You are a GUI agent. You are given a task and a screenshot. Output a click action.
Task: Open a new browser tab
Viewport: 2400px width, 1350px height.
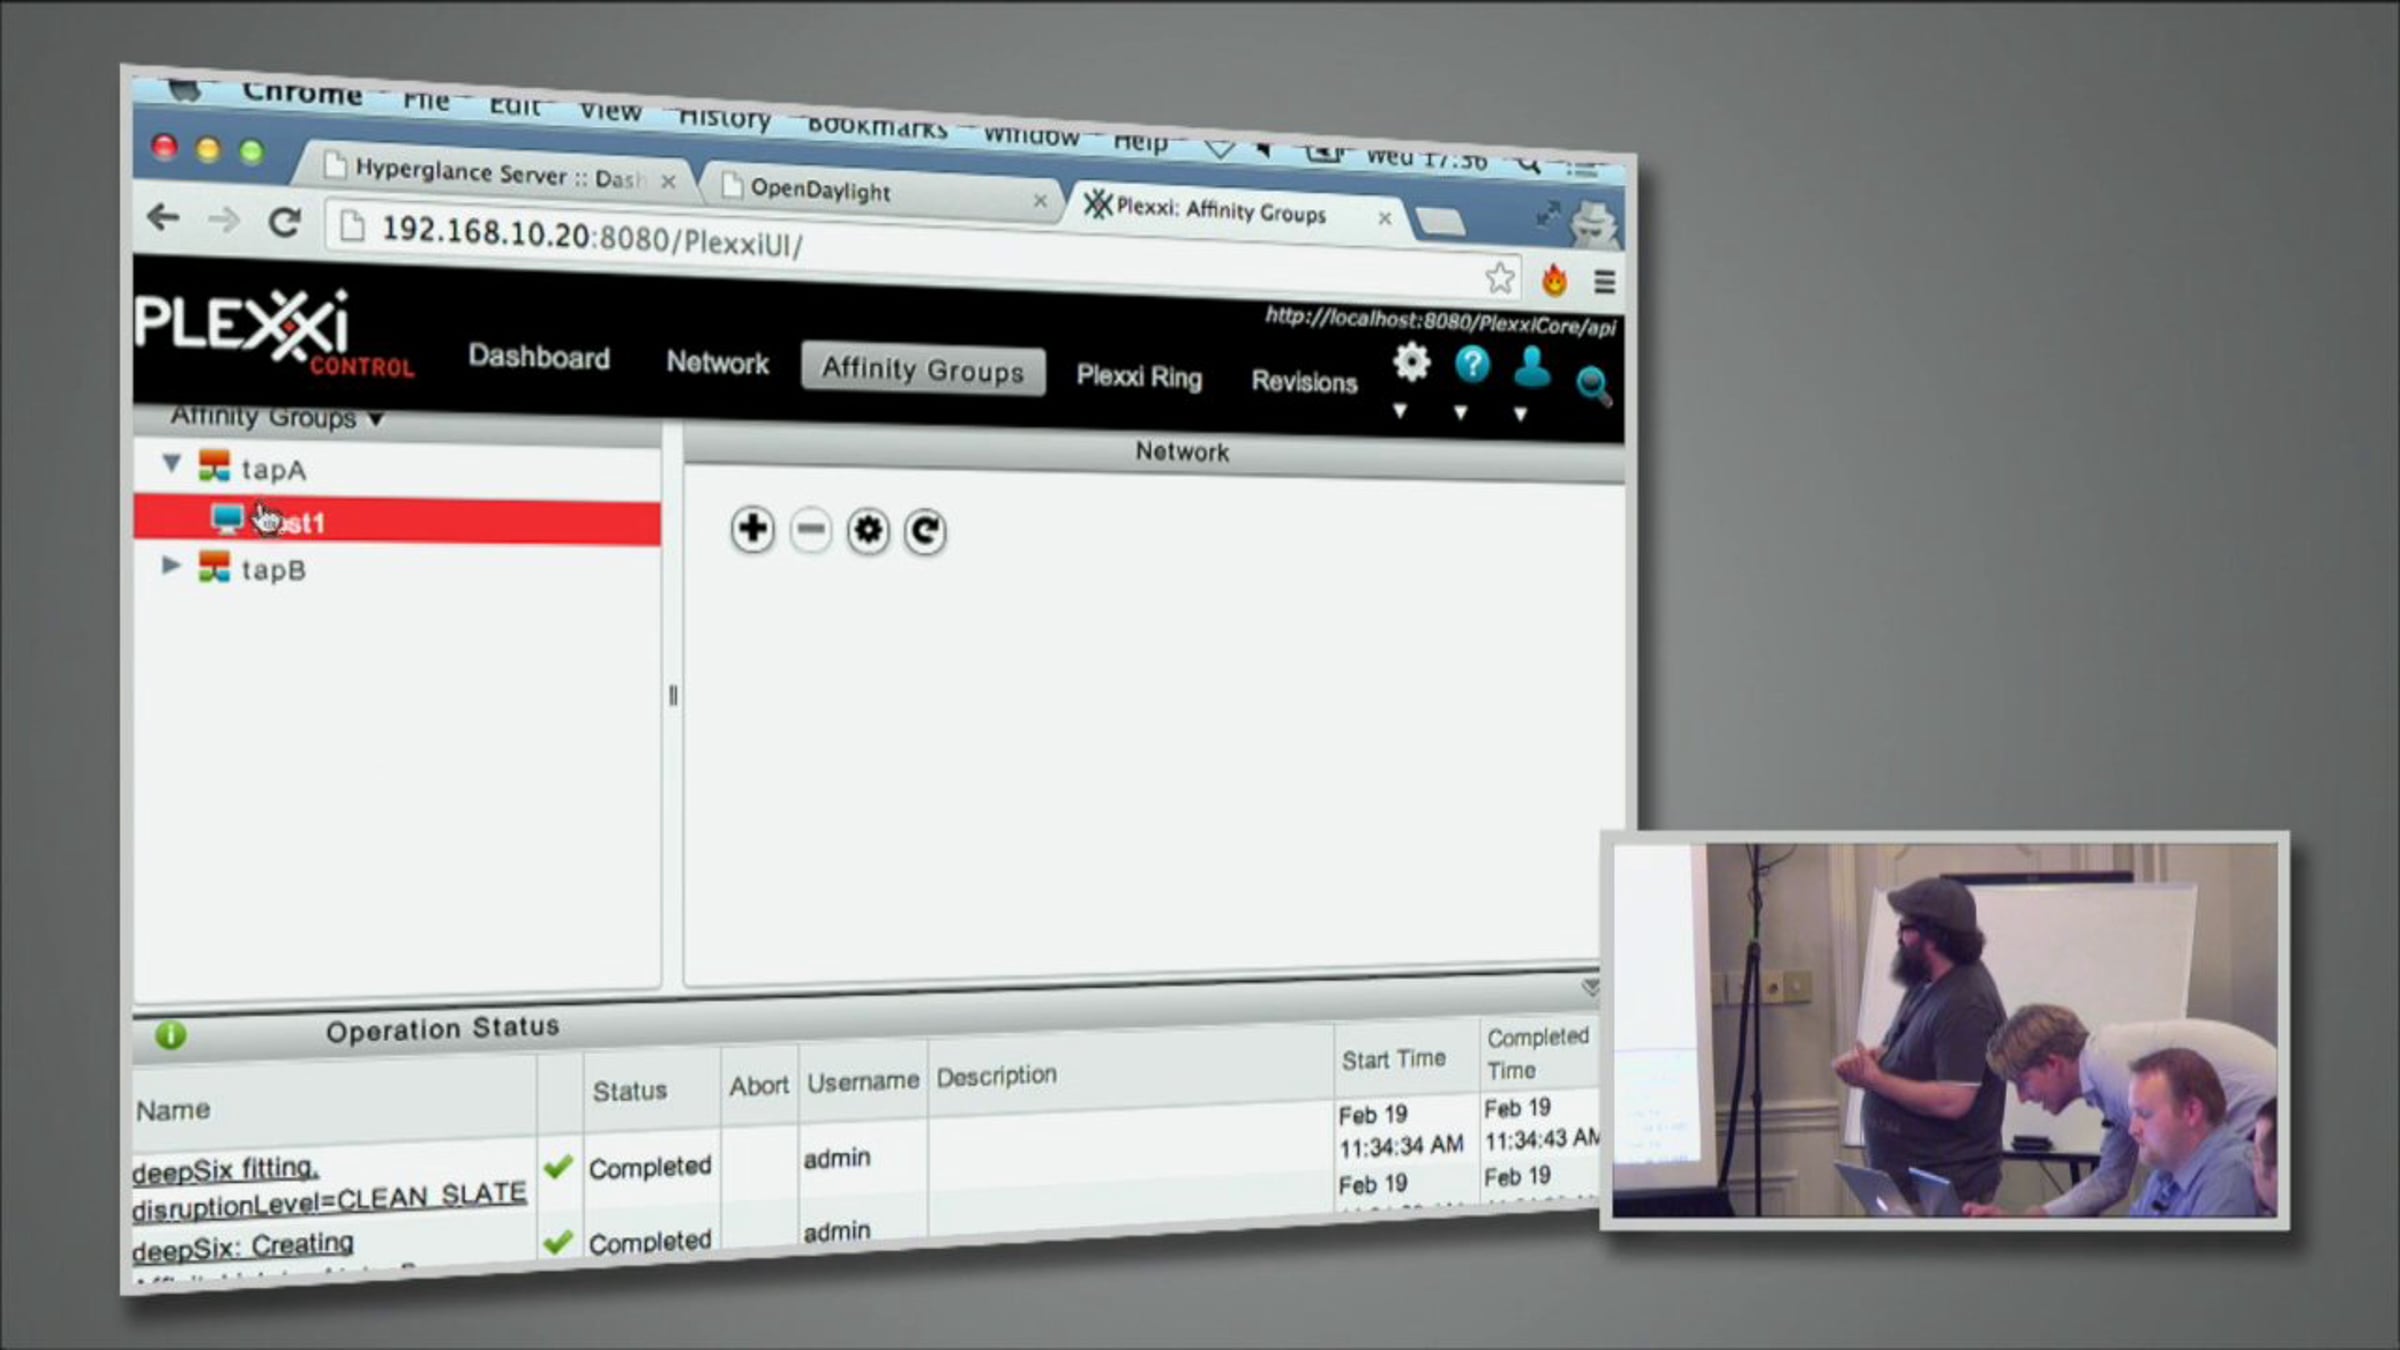1440,221
